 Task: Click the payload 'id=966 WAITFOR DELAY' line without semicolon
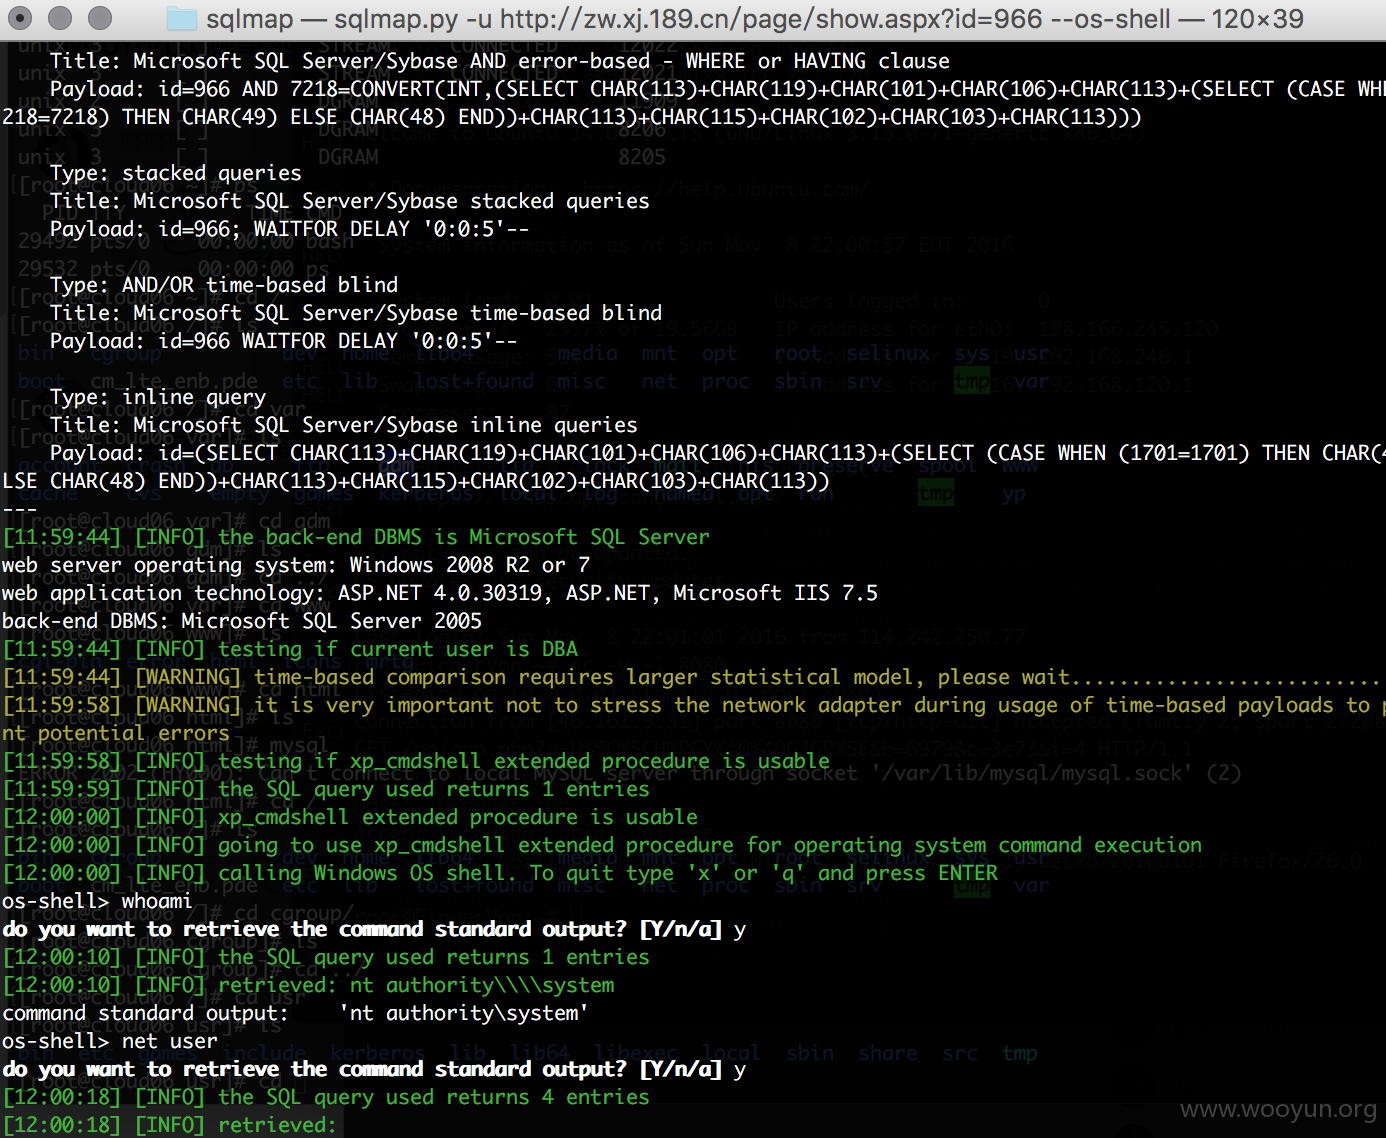[x=284, y=341]
